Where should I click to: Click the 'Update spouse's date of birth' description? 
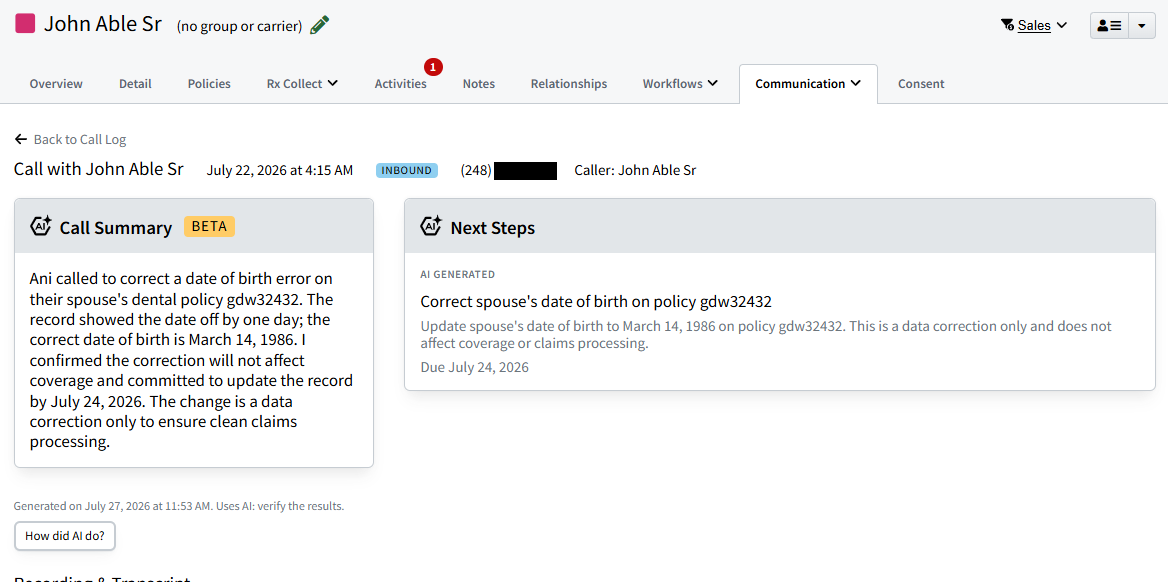pyautogui.click(x=766, y=335)
